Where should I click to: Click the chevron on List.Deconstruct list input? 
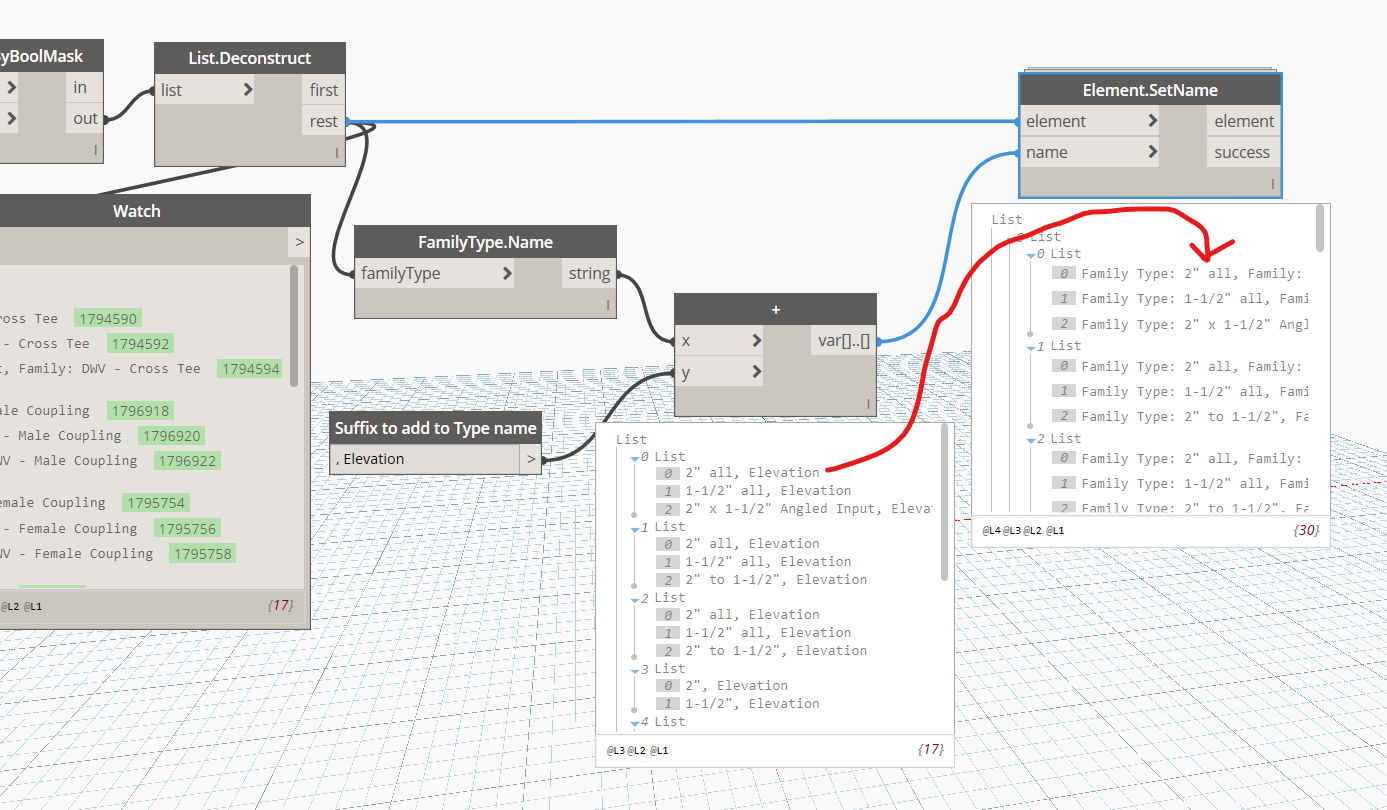(x=247, y=90)
